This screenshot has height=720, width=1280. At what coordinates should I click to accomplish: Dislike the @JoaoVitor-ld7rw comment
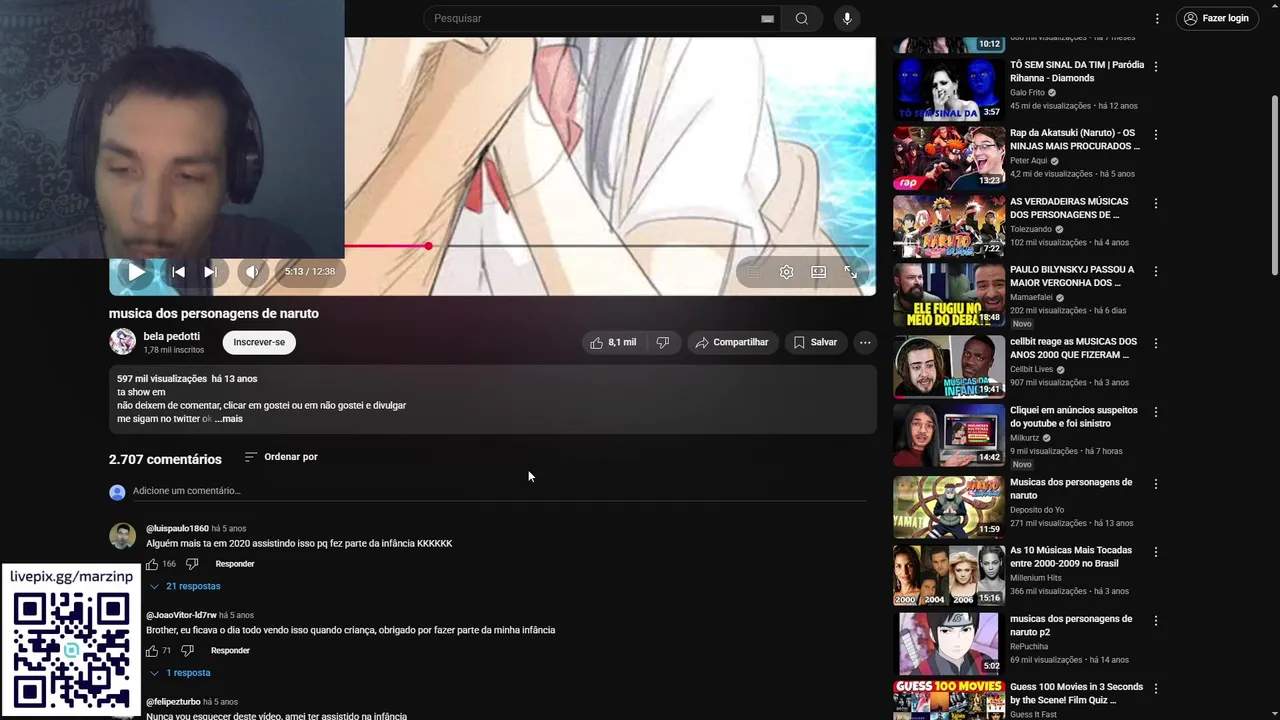click(187, 651)
